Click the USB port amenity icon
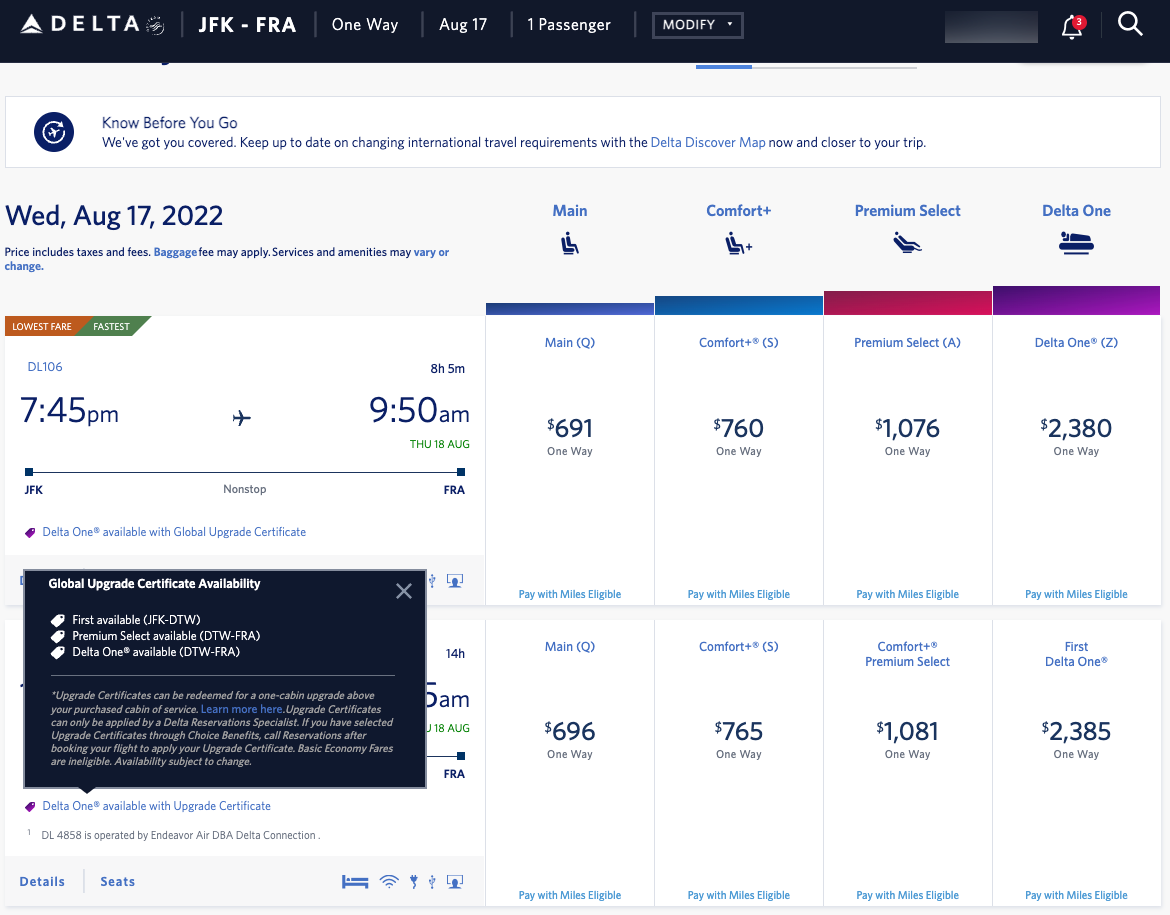 point(431,881)
